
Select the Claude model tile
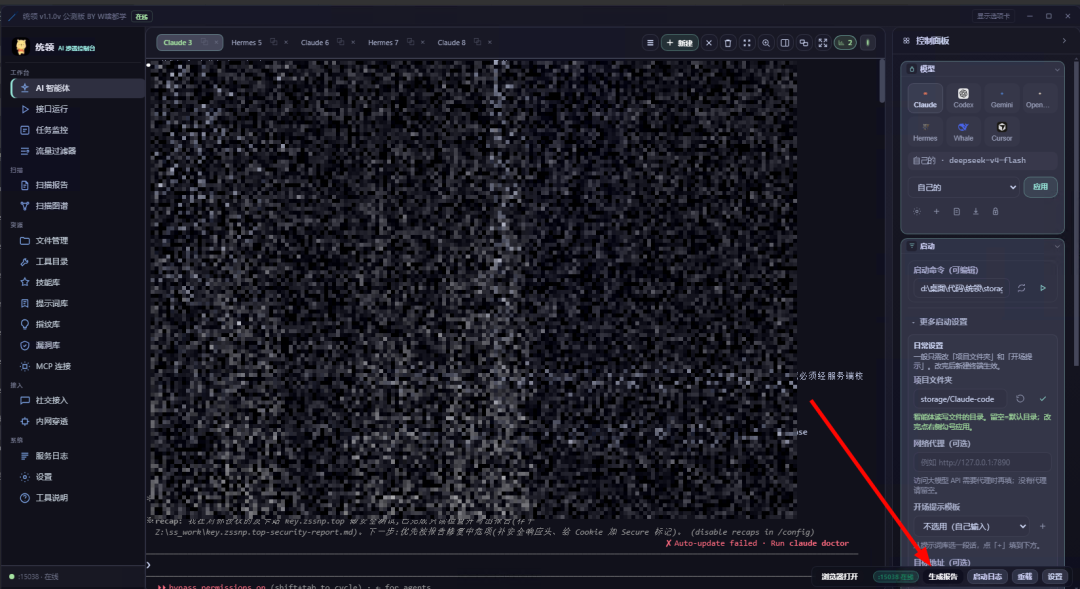[925, 98]
